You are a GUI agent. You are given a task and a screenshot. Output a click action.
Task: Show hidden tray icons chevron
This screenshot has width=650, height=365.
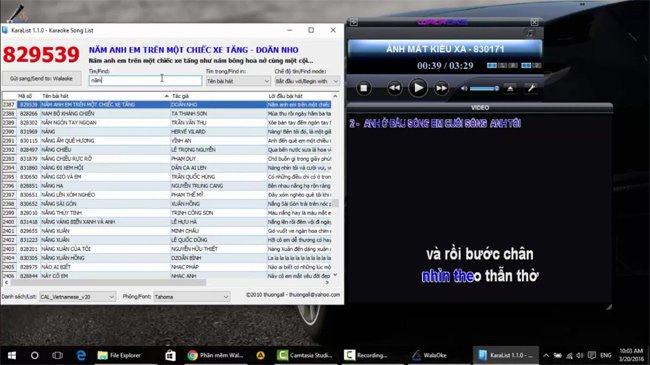point(546,355)
